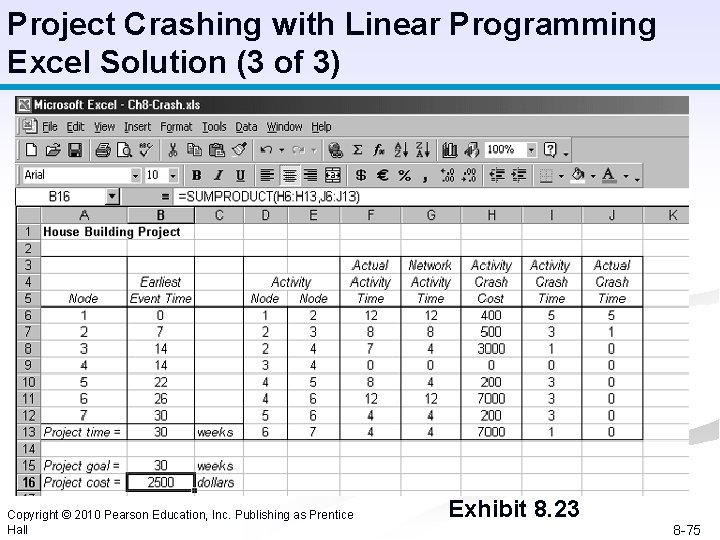Open the Arial font name dropdown

click(135, 175)
